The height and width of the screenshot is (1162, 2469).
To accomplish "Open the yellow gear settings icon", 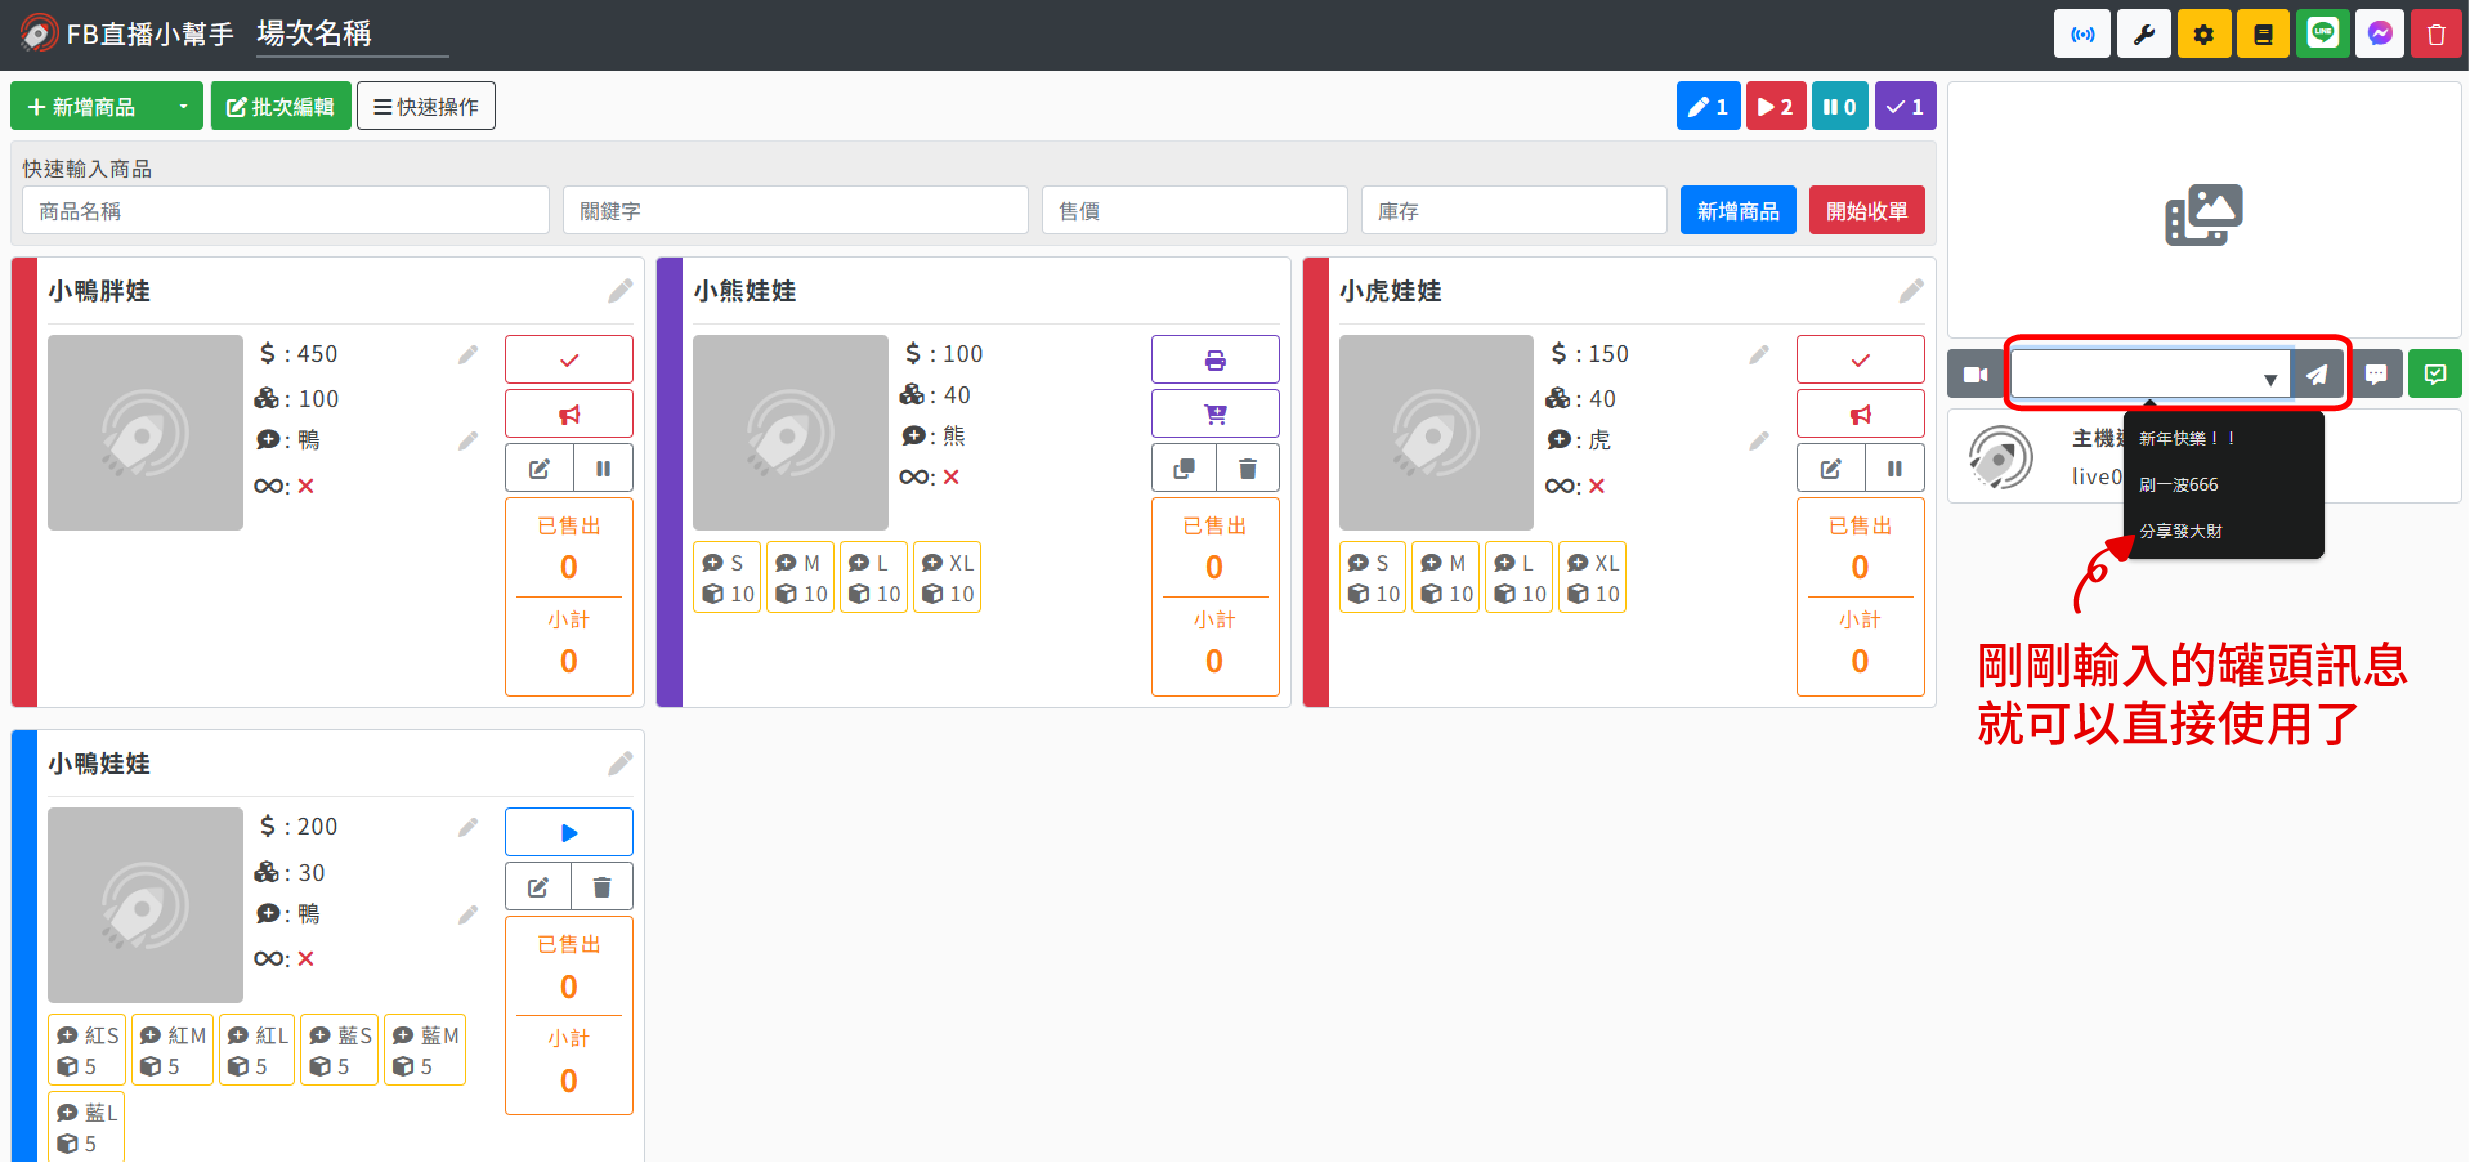I will pyautogui.click(x=2203, y=35).
